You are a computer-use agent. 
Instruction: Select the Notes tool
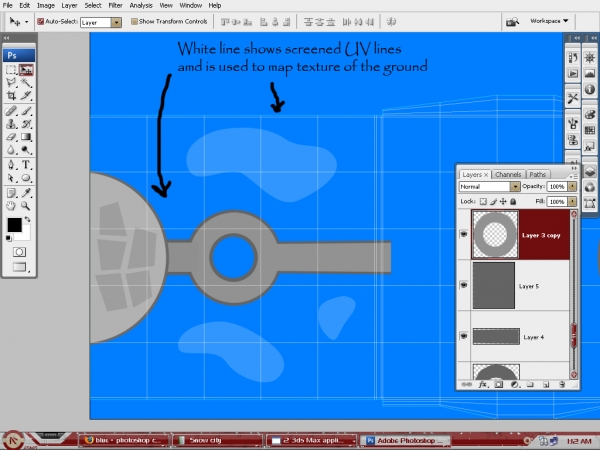(x=11, y=193)
